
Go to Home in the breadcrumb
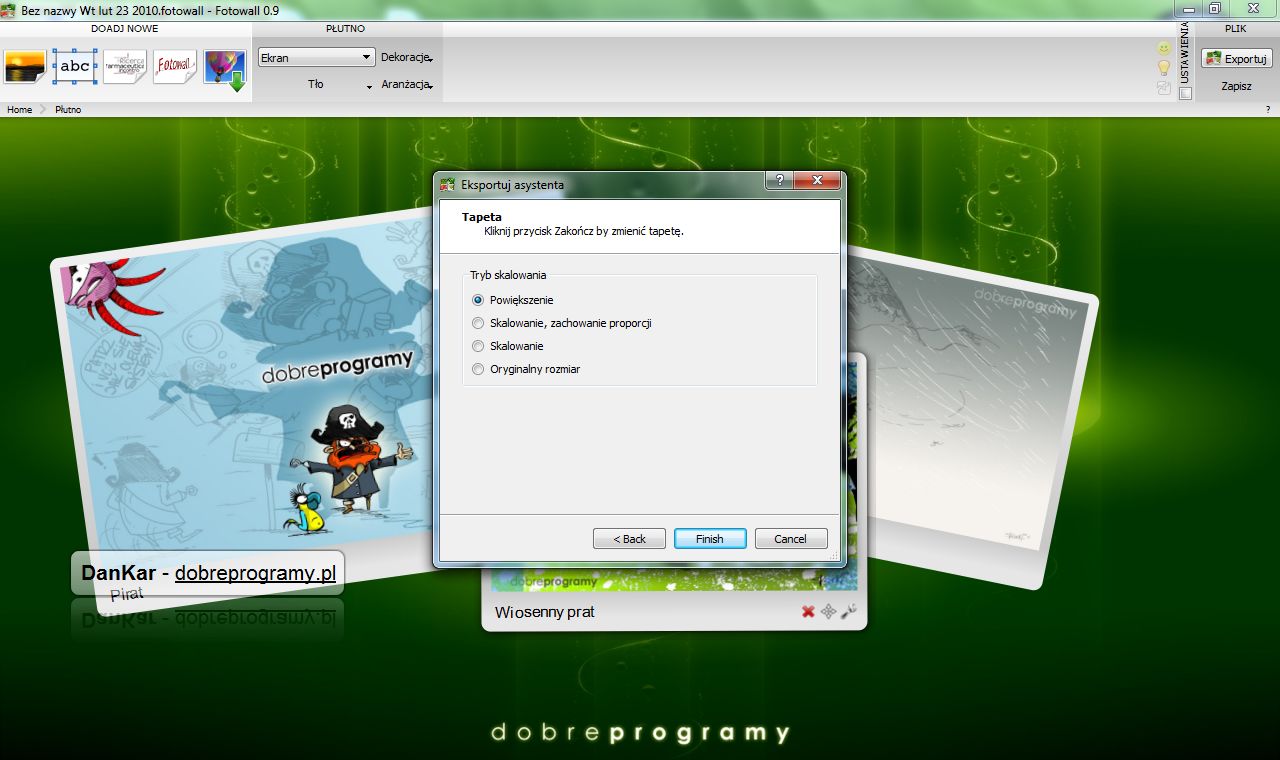[20, 110]
